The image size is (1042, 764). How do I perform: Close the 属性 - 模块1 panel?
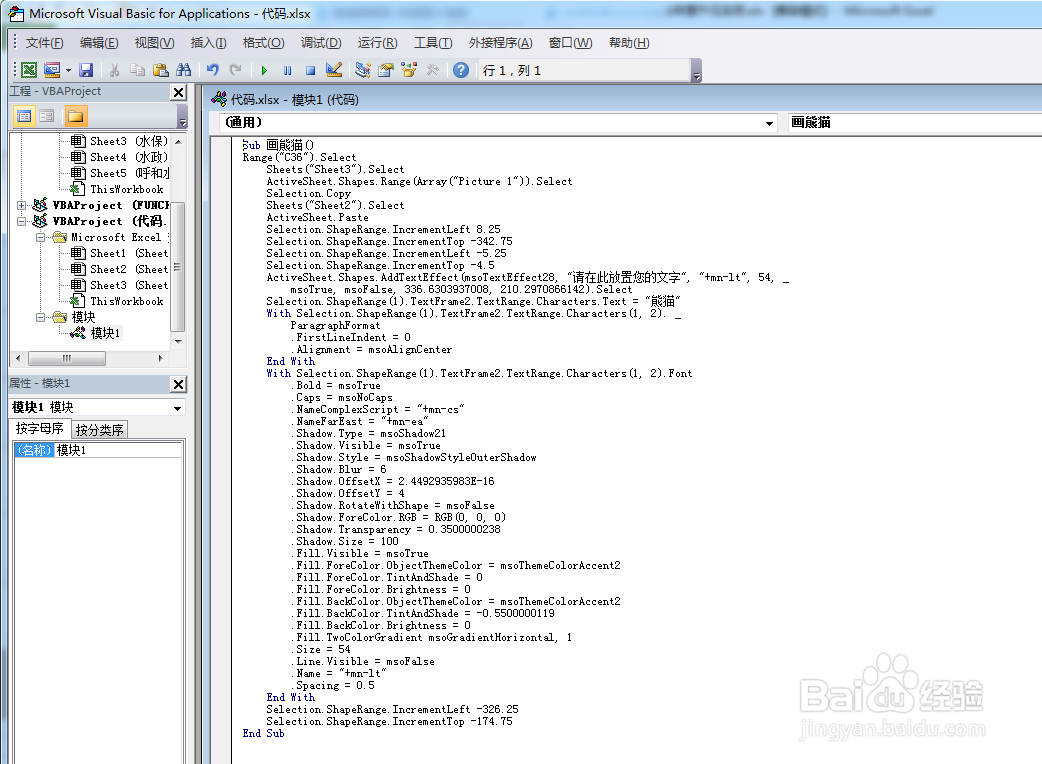pyautogui.click(x=179, y=384)
